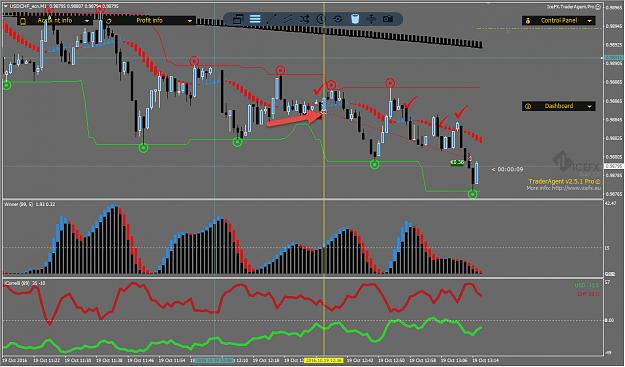The width and height of the screenshot is (625, 367).
Task: Click the crosshair target icon
Action: 338,19
